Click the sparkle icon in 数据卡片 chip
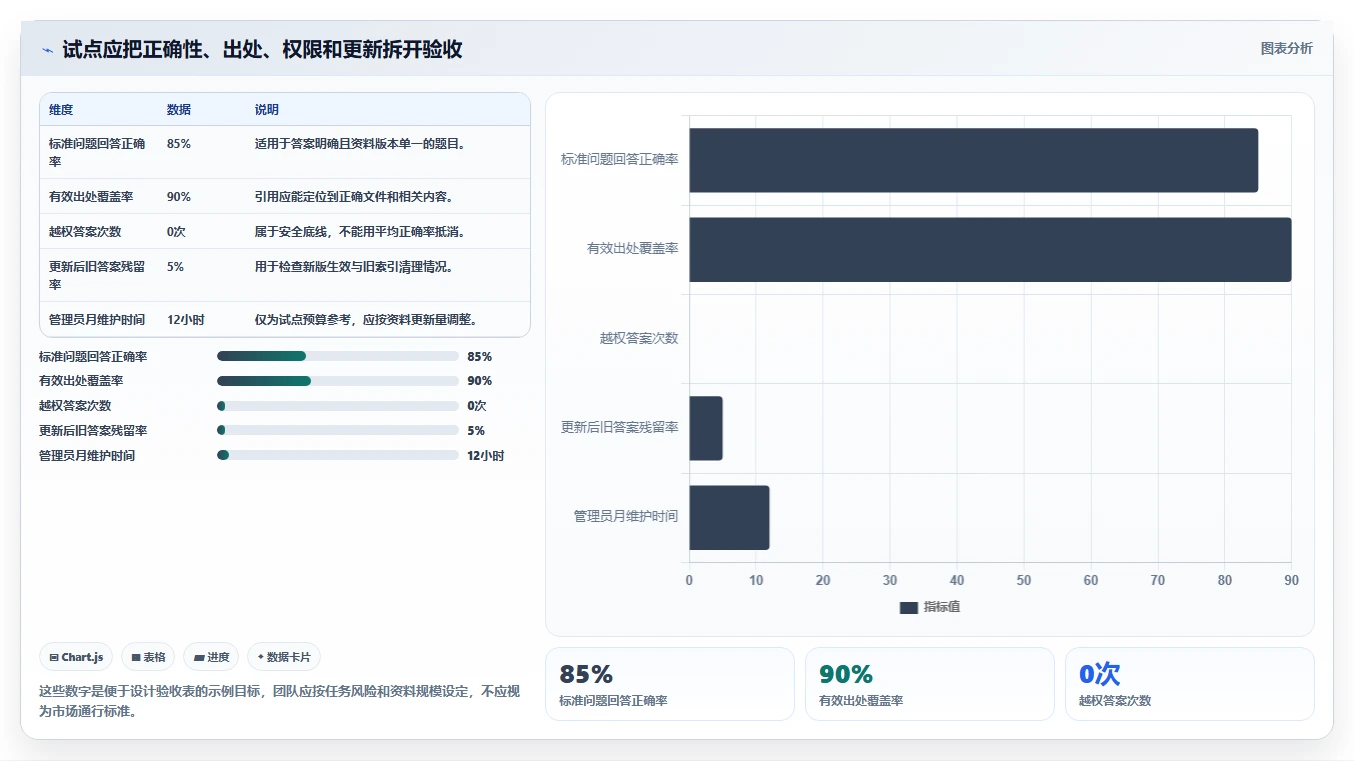Screen dimensions: 1354x761 [x=261, y=657]
